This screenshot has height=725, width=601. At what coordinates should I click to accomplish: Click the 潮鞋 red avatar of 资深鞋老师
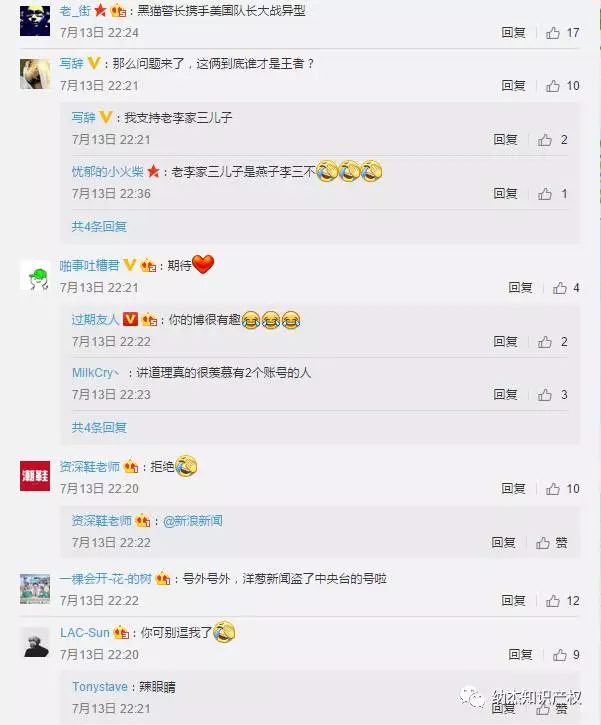[35, 476]
